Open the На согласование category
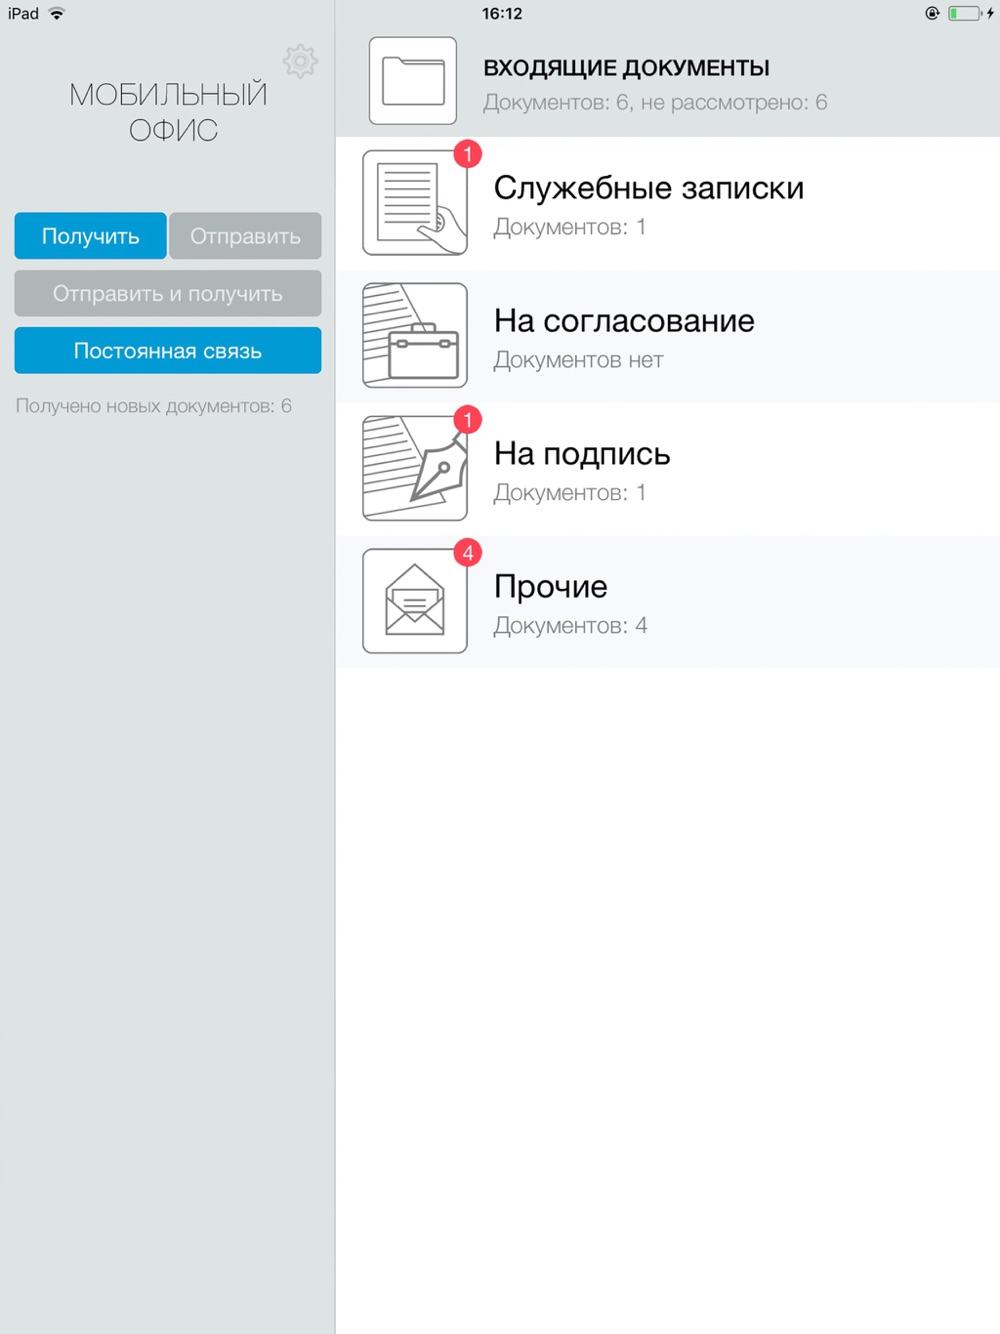 (668, 336)
